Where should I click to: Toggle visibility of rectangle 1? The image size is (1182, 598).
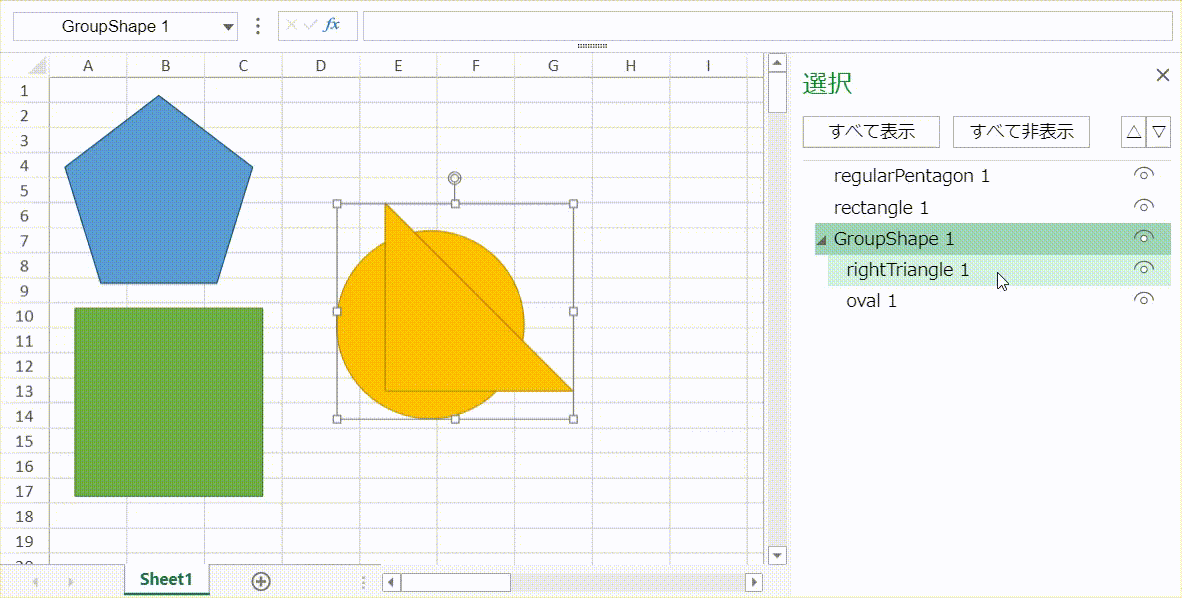coord(1144,207)
